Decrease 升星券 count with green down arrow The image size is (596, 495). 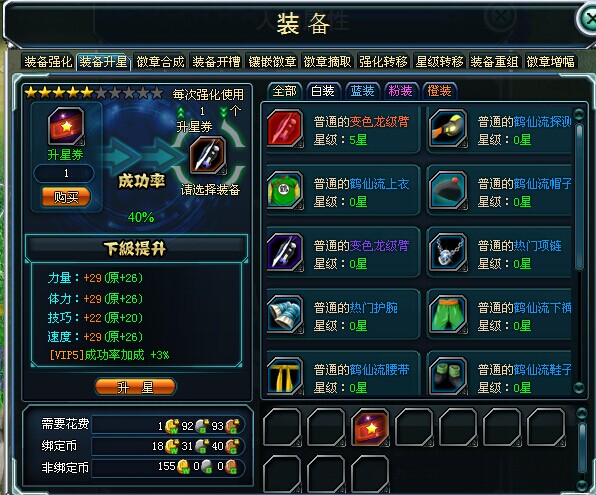coord(224,112)
